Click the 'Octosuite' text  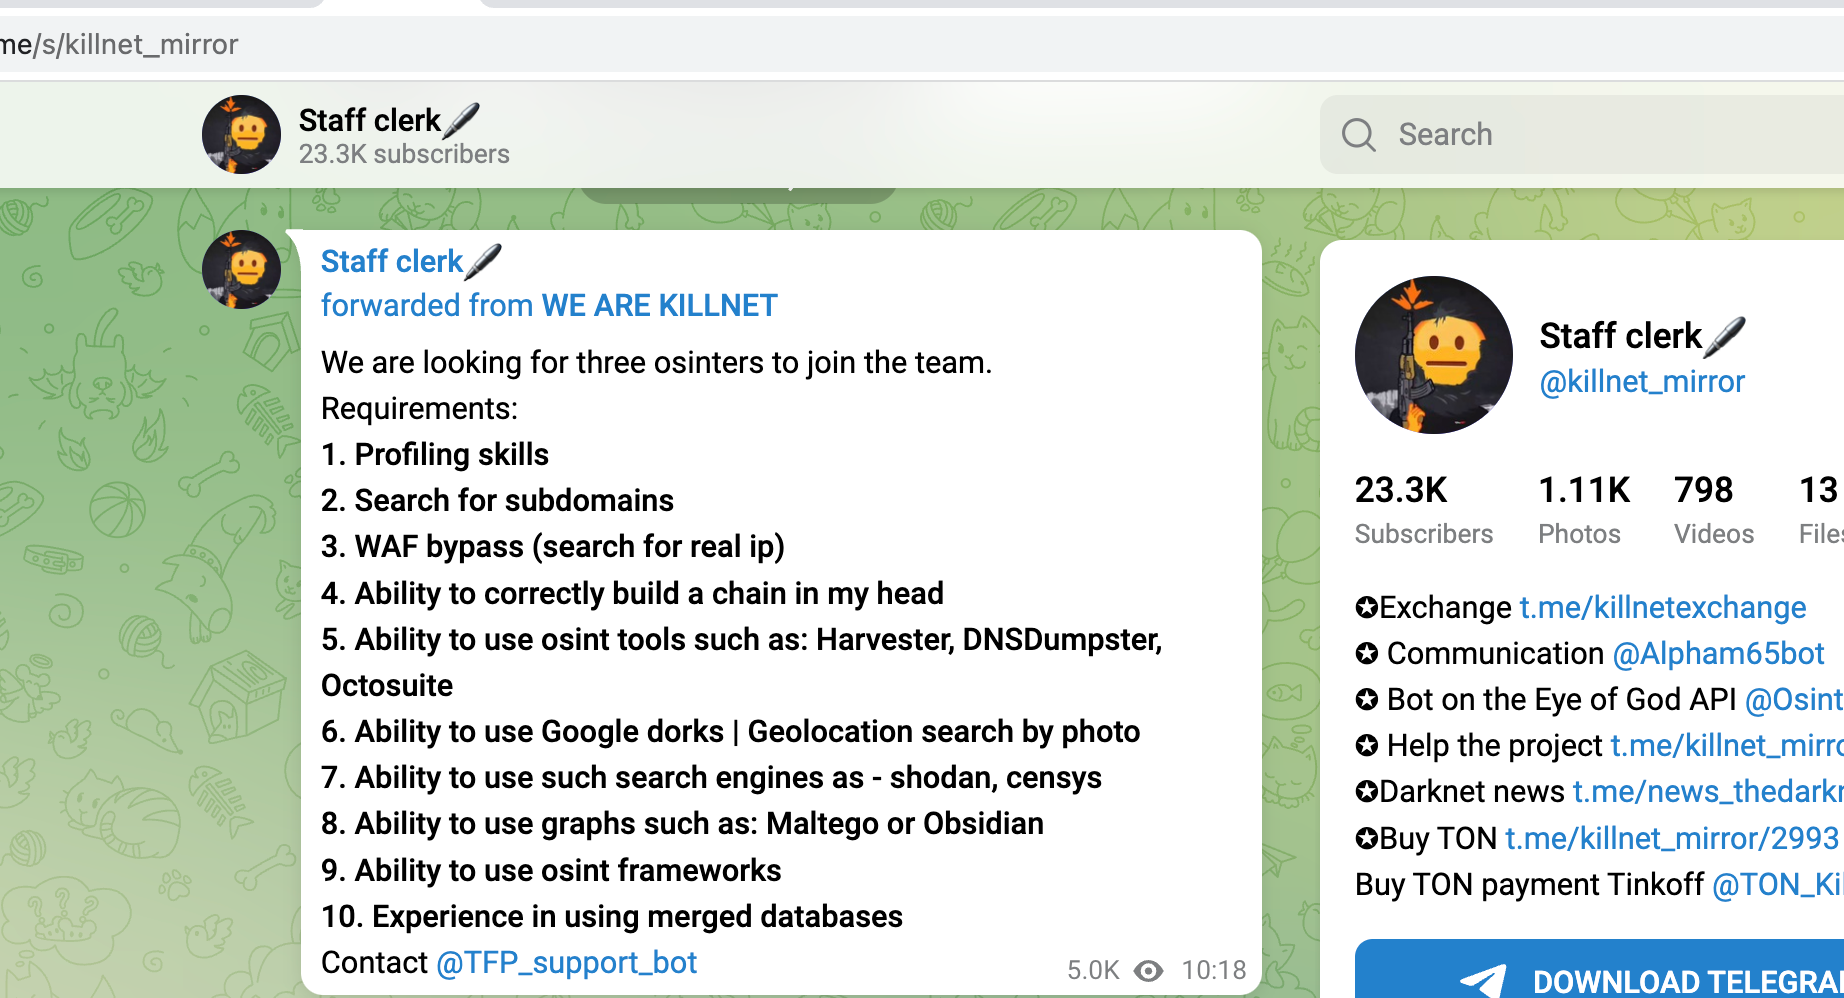[387, 685]
